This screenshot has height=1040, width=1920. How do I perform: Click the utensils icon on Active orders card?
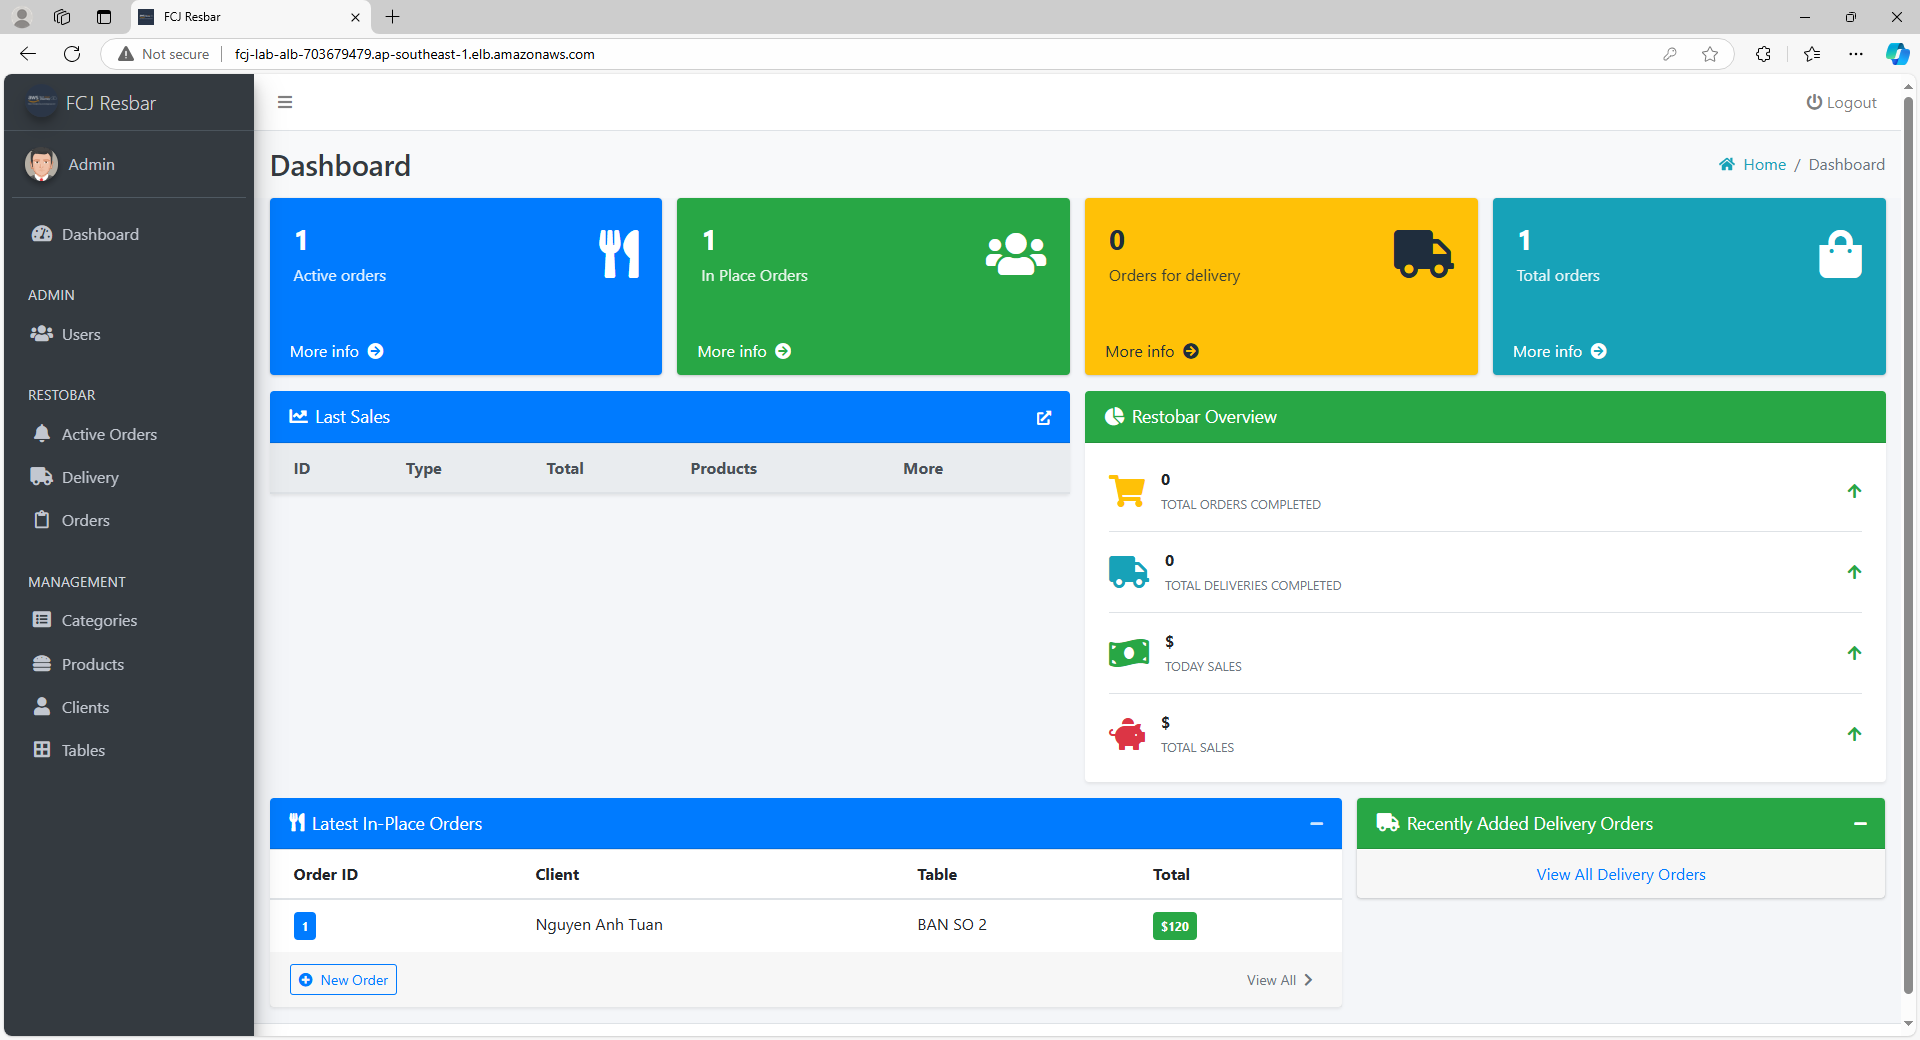pos(619,254)
